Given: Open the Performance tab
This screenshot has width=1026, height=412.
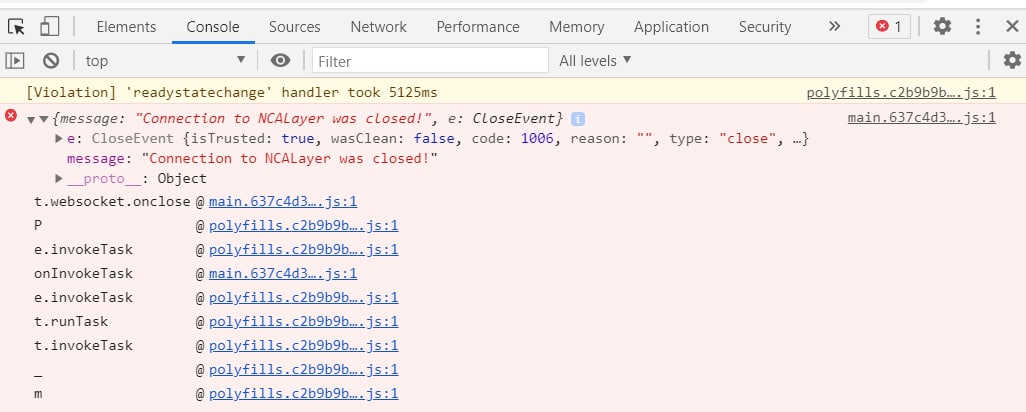Looking at the screenshot, I should (478, 27).
